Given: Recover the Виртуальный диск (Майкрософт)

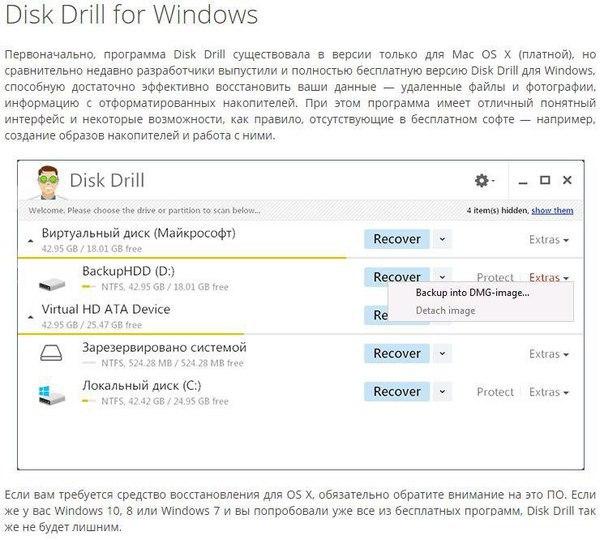Looking at the screenshot, I should (397, 239).
